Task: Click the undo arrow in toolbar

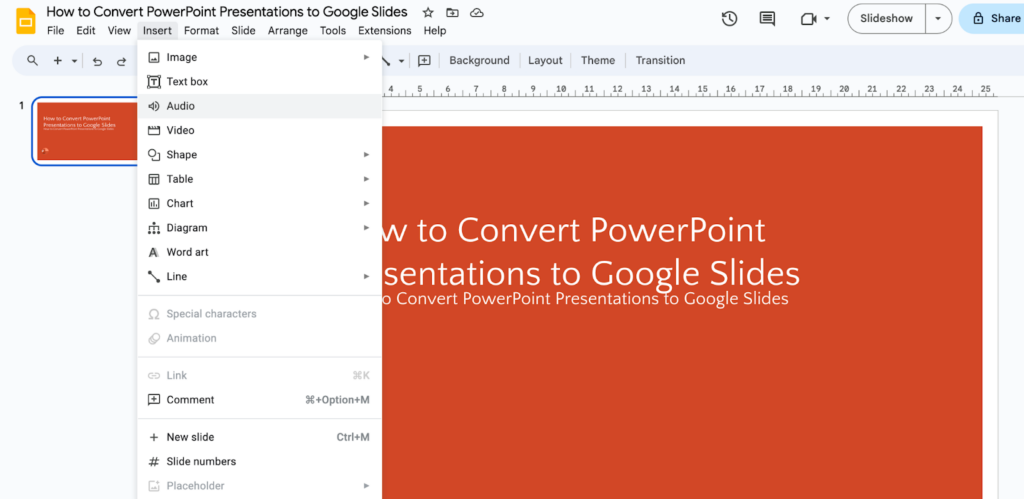Action: (x=97, y=61)
